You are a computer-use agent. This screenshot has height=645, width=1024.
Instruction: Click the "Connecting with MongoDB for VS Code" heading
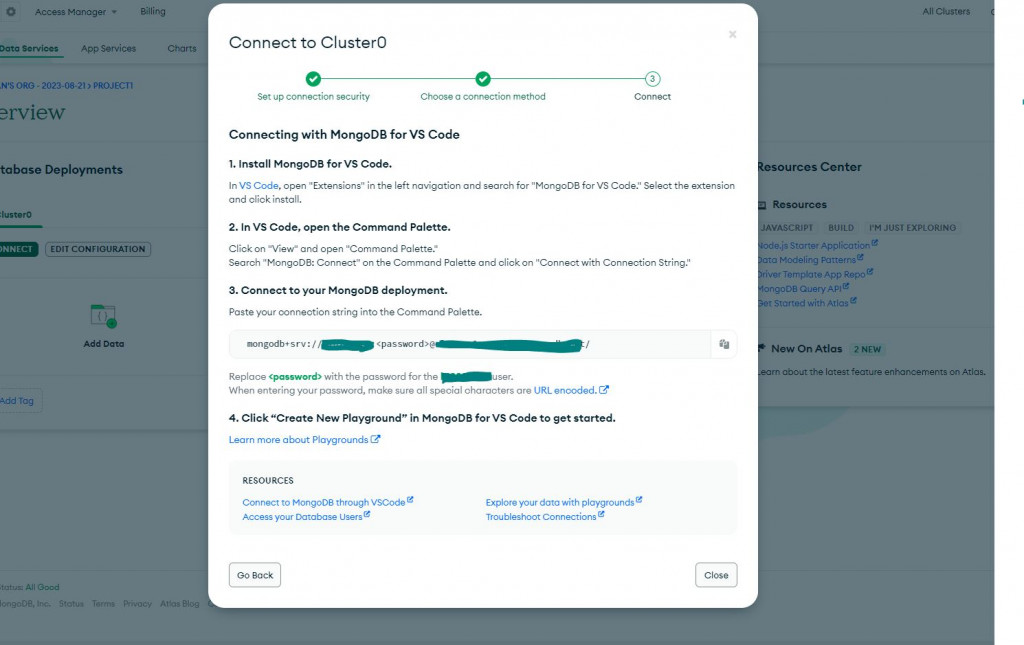pos(344,134)
